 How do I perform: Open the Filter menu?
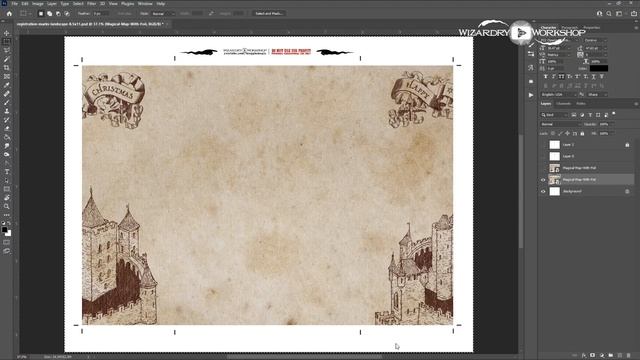[91, 4]
